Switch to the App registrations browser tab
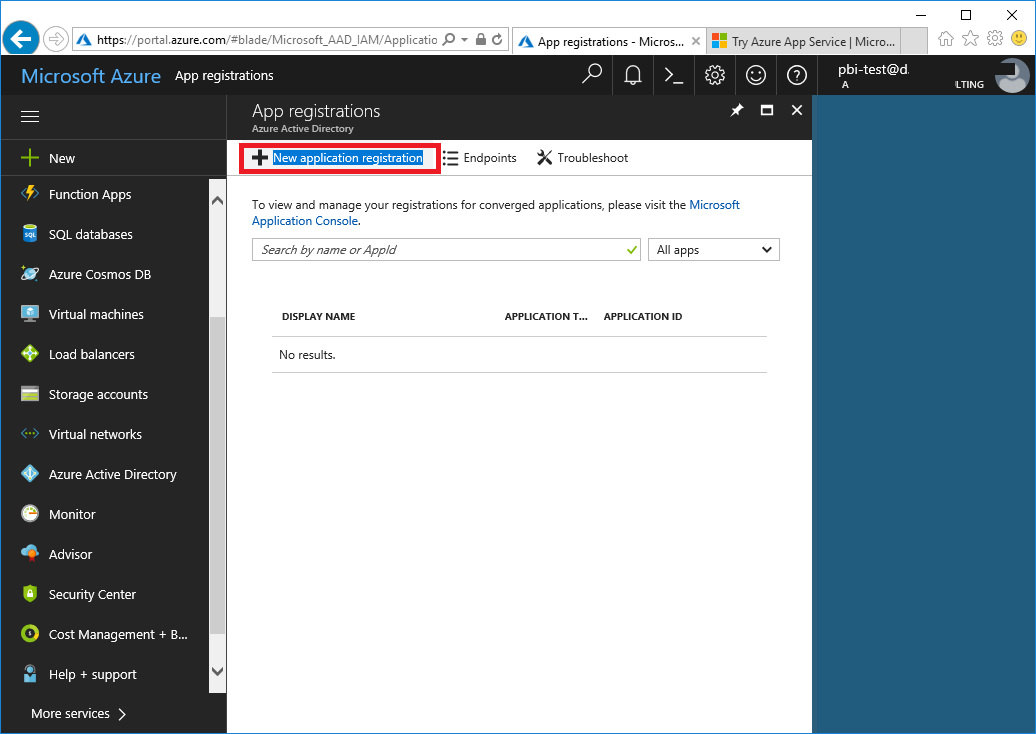The height and width of the screenshot is (734, 1036). (x=609, y=42)
